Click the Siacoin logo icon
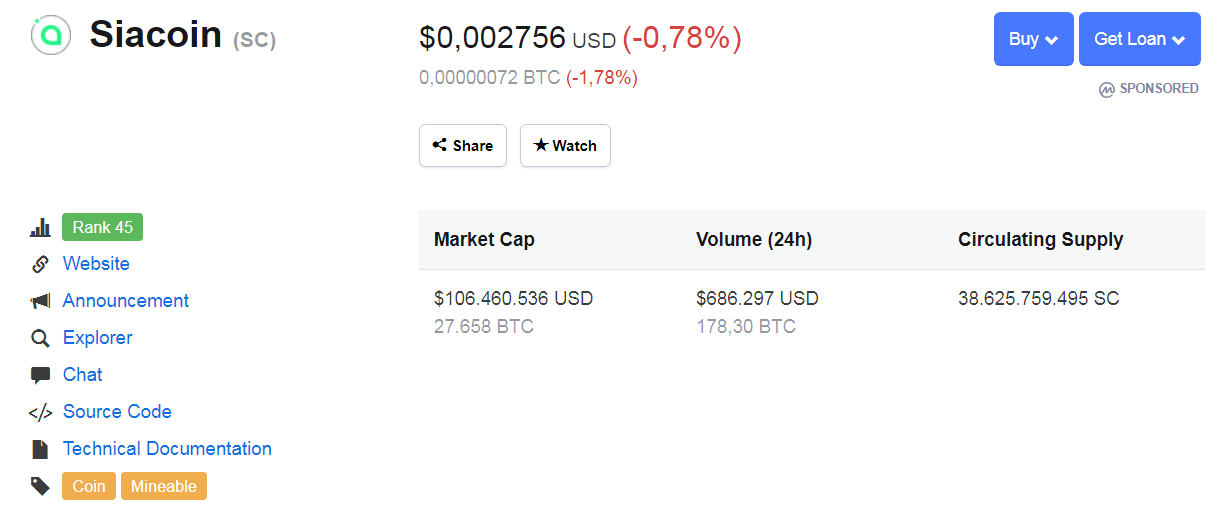1226x515 pixels. [x=50, y=35]
